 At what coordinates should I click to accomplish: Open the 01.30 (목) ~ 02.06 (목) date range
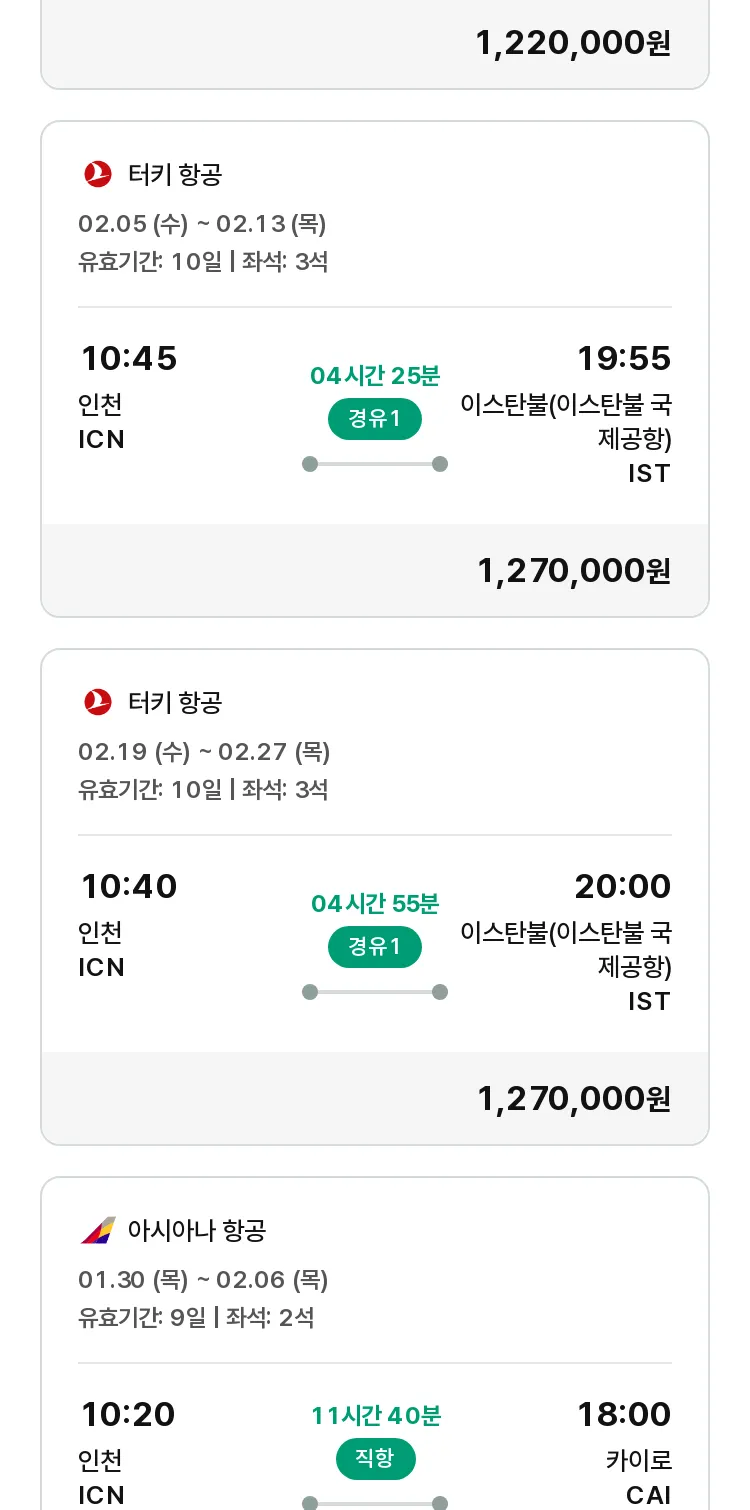click(203, 1279)
